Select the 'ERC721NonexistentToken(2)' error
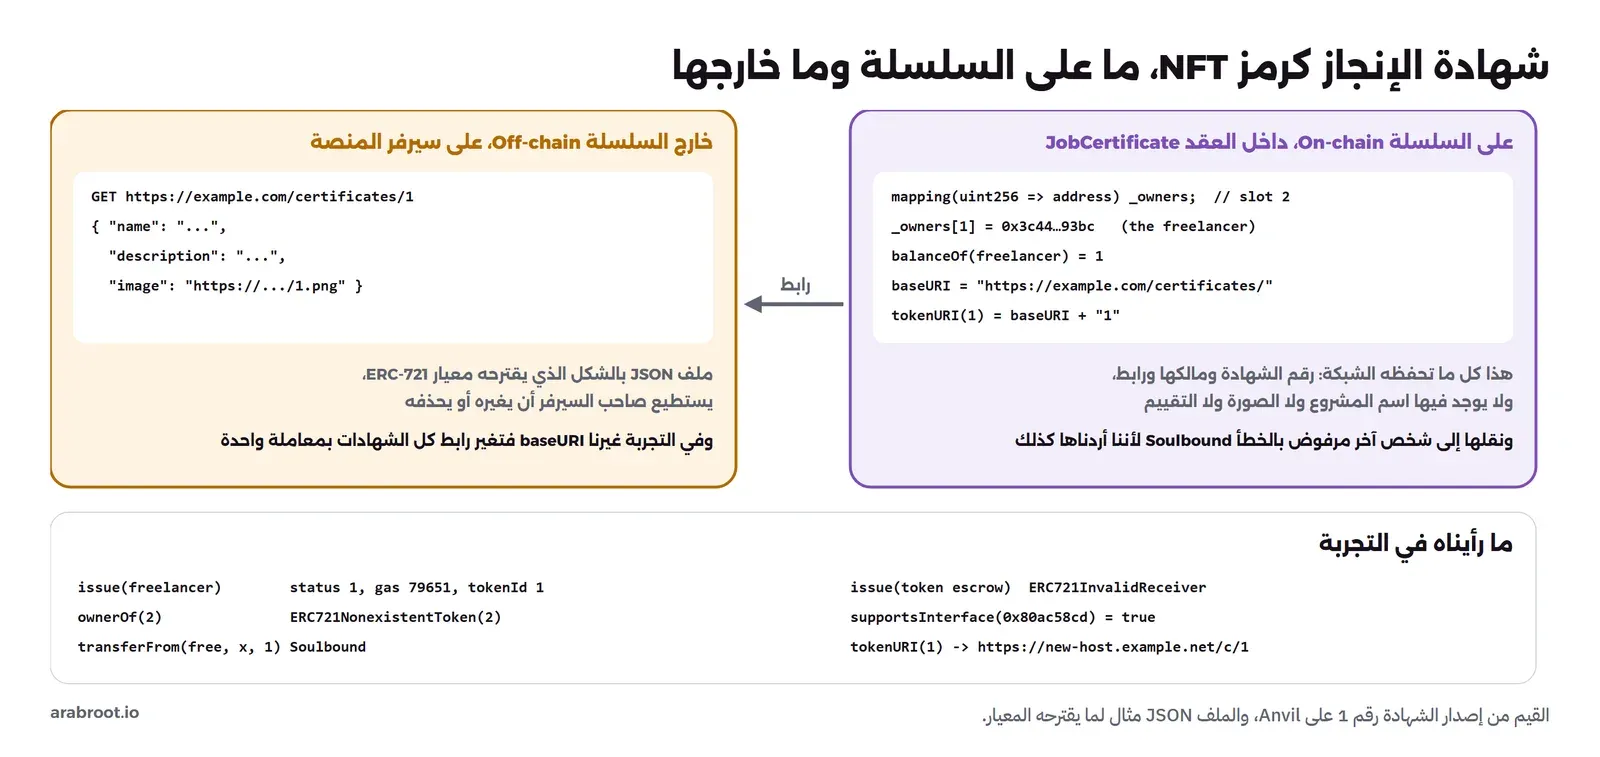The width and height of the screenshot is (1600, 757). (x=396, y=618)
